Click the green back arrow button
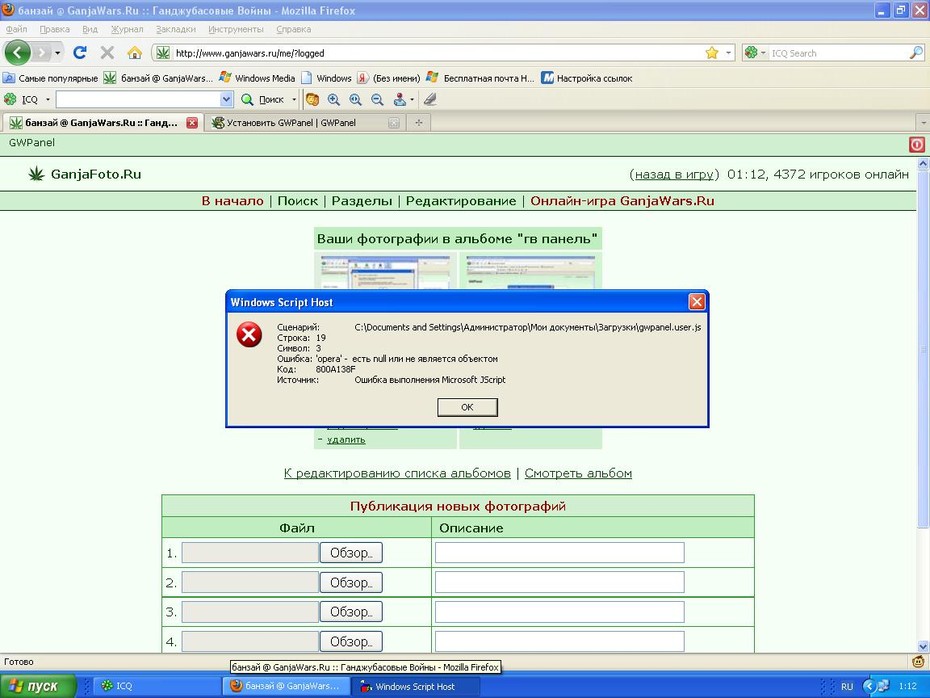 [x=17, y=53]
